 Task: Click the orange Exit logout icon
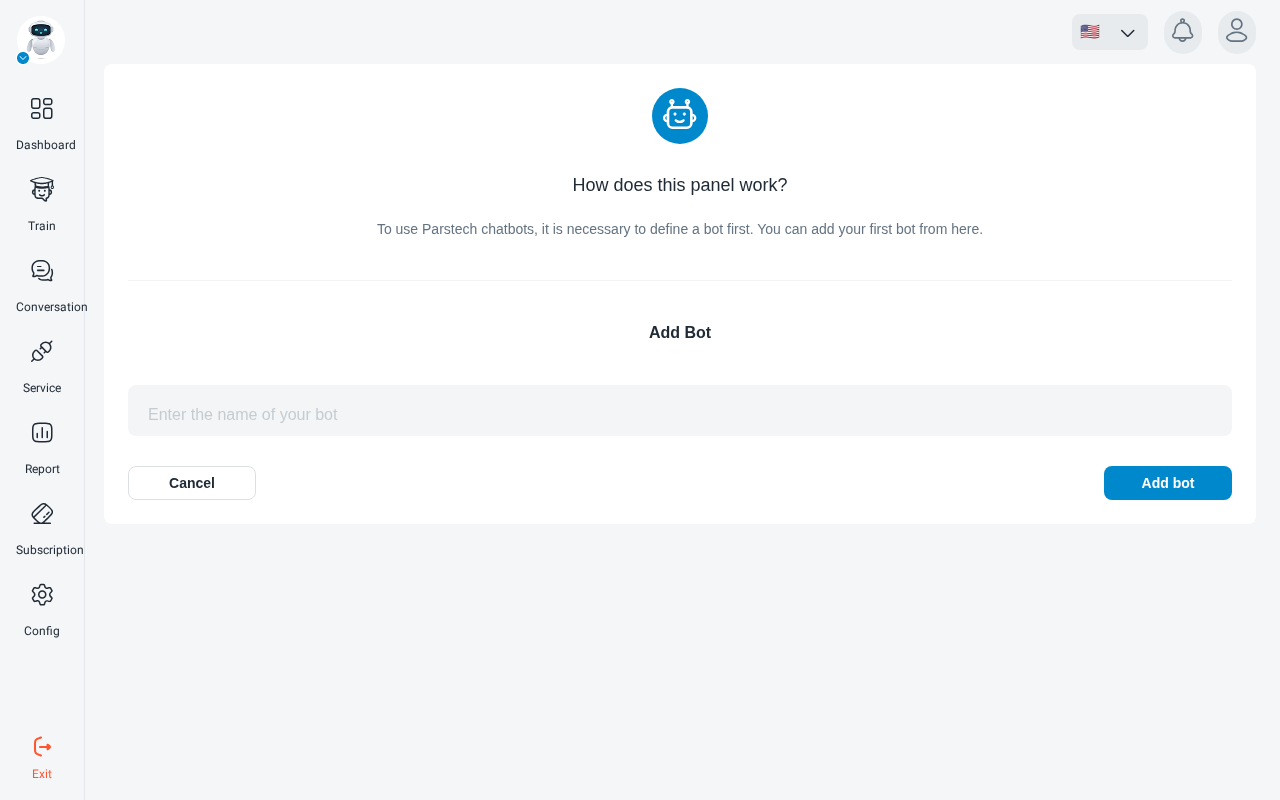point(42,747)
